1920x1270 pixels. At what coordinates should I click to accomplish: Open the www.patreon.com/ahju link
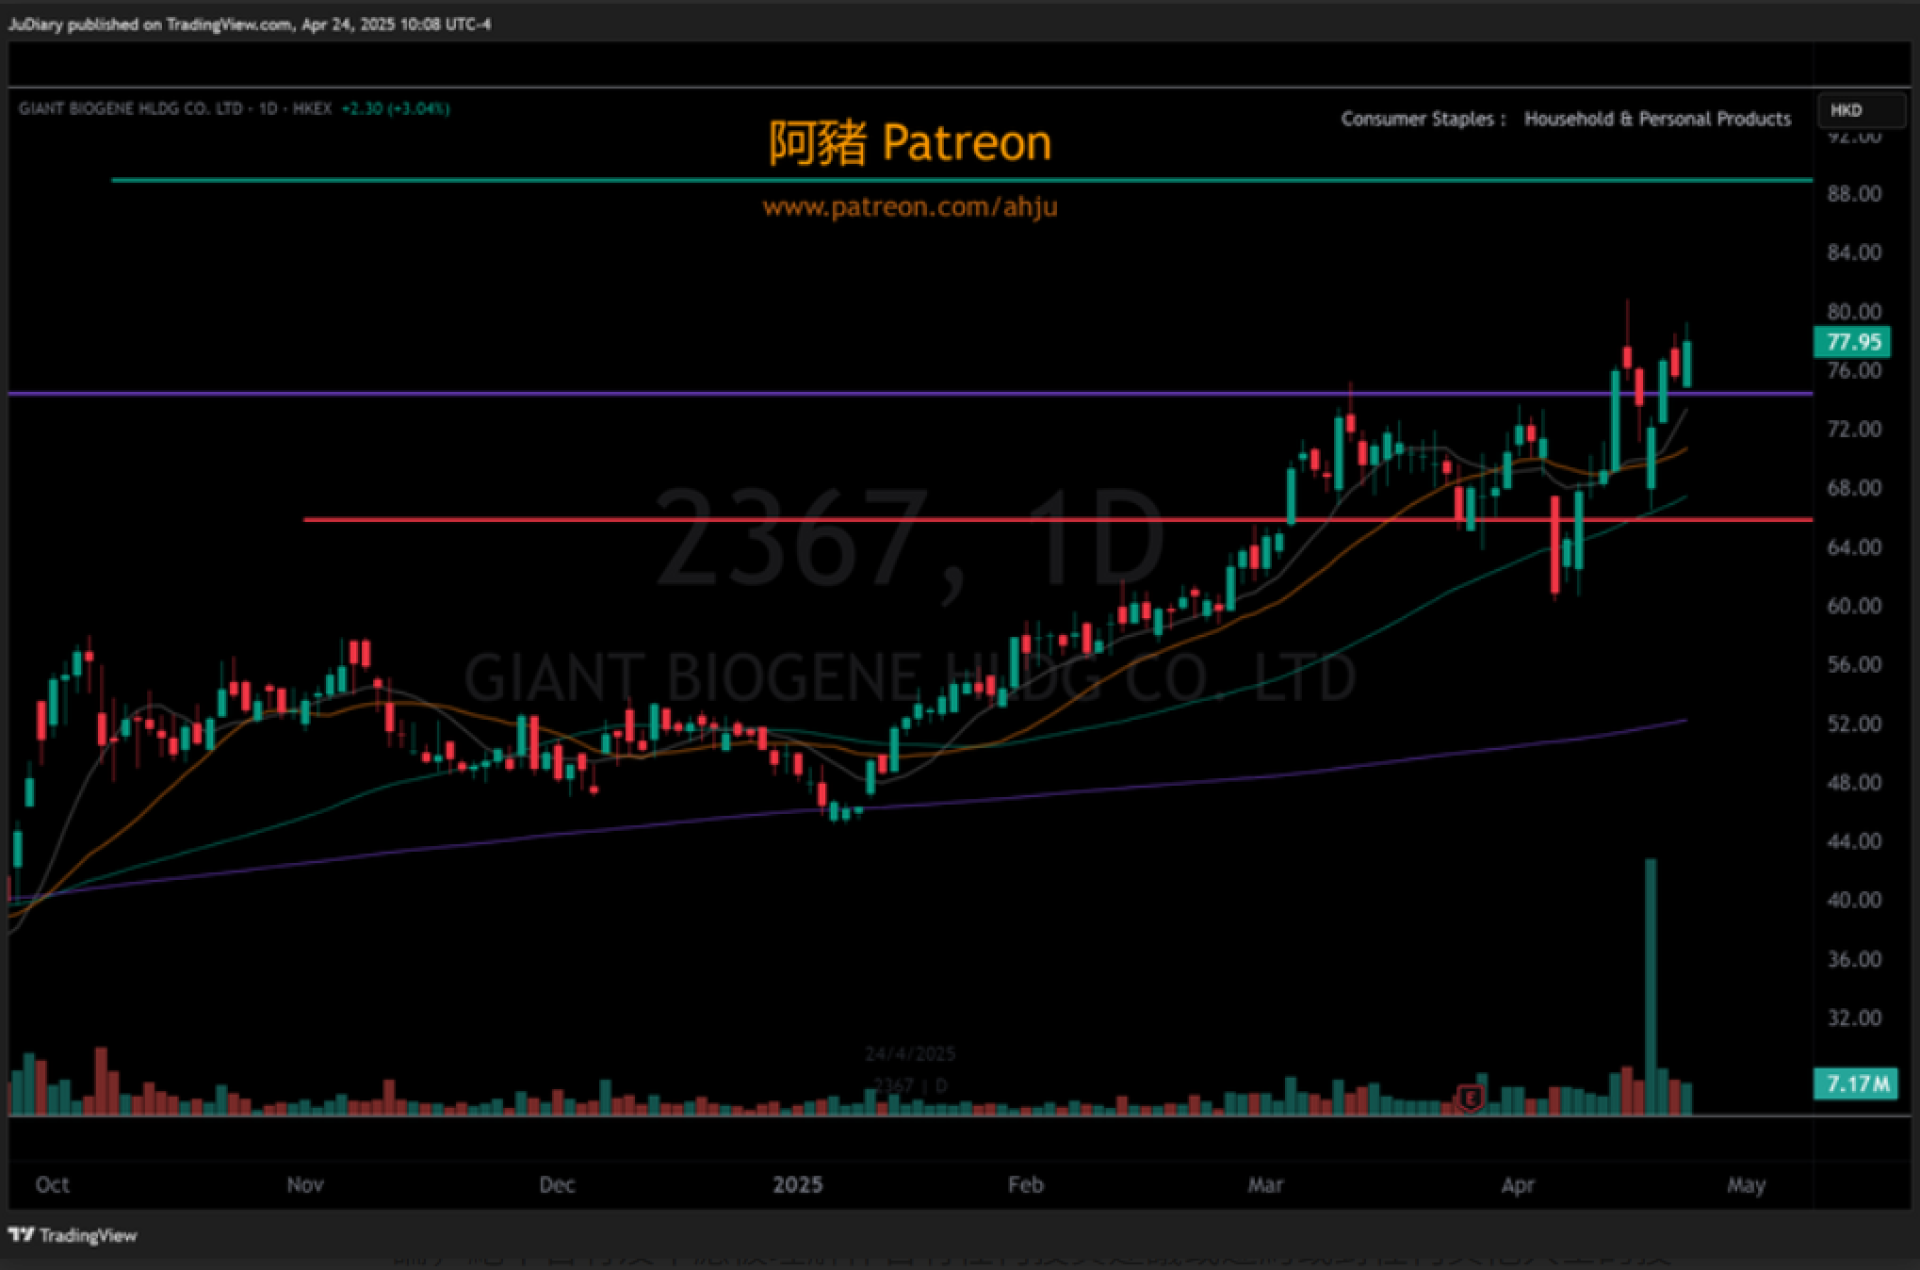tap(909, 207)
